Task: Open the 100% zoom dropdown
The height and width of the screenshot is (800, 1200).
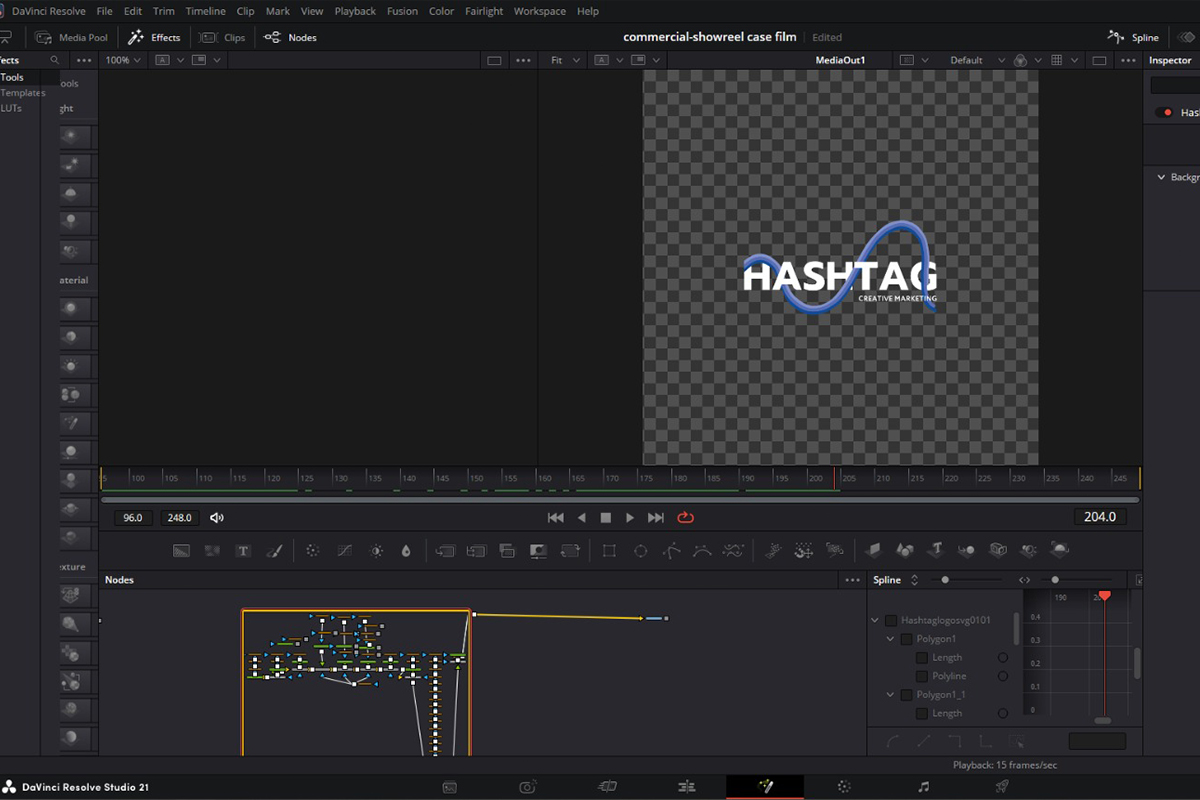Action: [x=123, y=61]
